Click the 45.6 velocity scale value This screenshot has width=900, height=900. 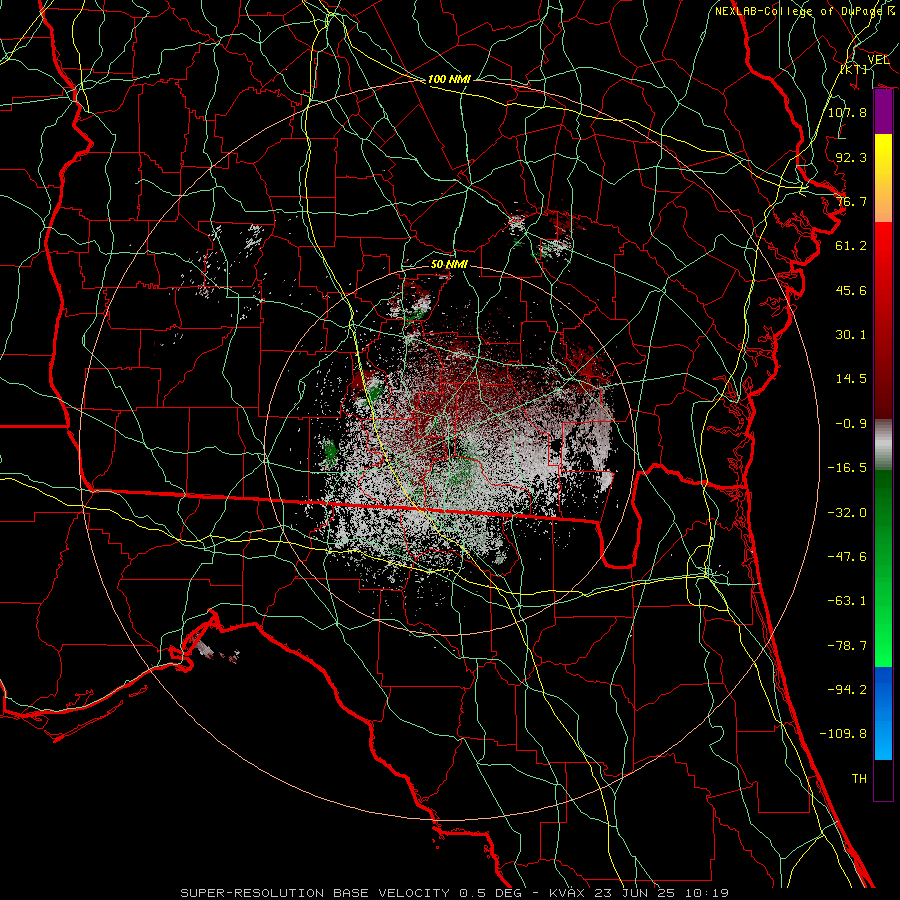point(851,290)
